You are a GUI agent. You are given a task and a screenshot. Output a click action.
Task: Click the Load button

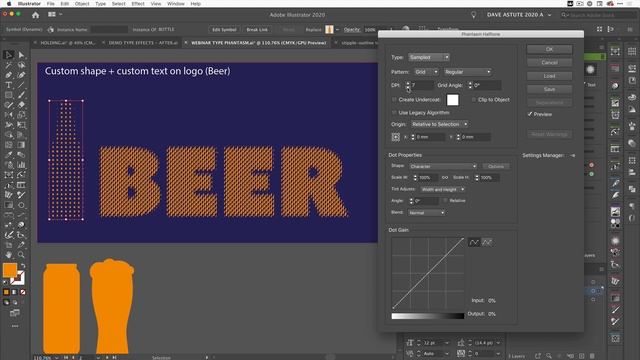549,76
